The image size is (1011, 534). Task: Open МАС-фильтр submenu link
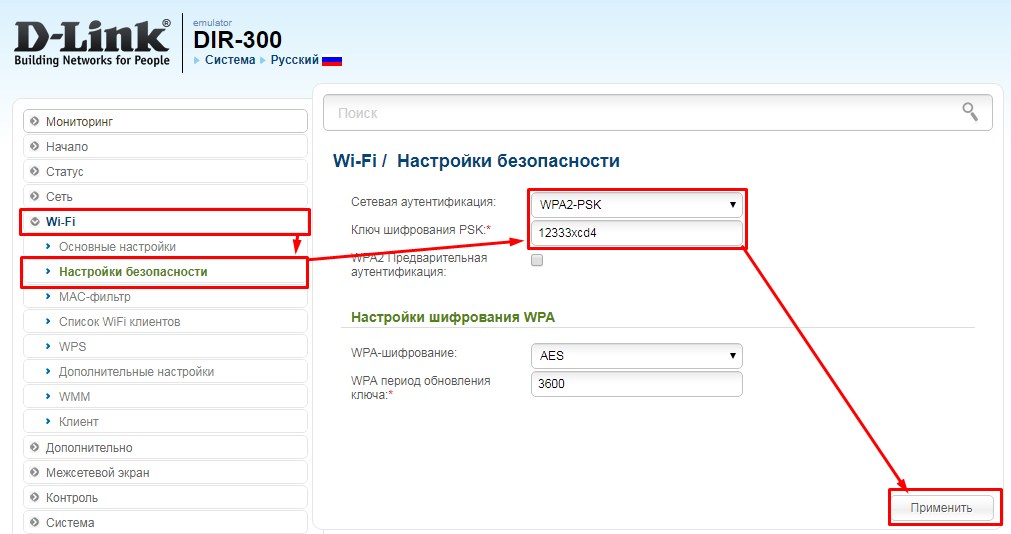pos(95,297)
